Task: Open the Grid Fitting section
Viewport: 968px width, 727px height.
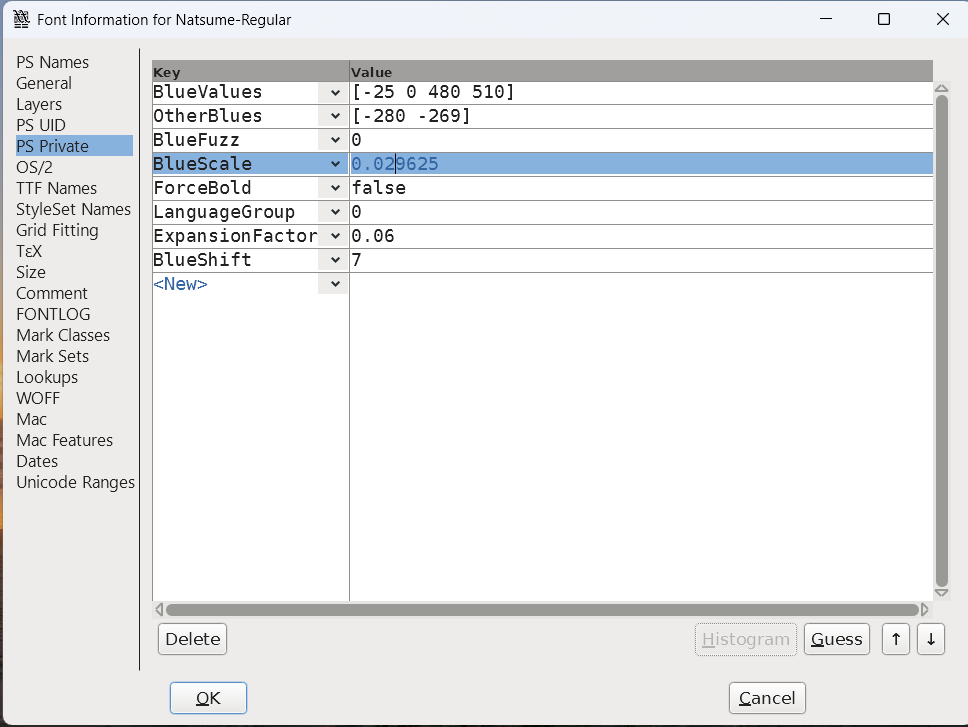Action: [59, 230]
